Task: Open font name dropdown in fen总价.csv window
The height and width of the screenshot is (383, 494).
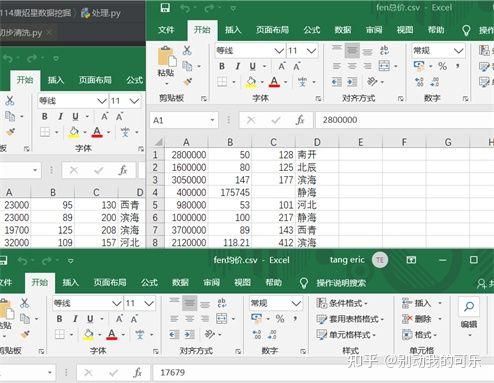Action: click(x=279, y=51)
